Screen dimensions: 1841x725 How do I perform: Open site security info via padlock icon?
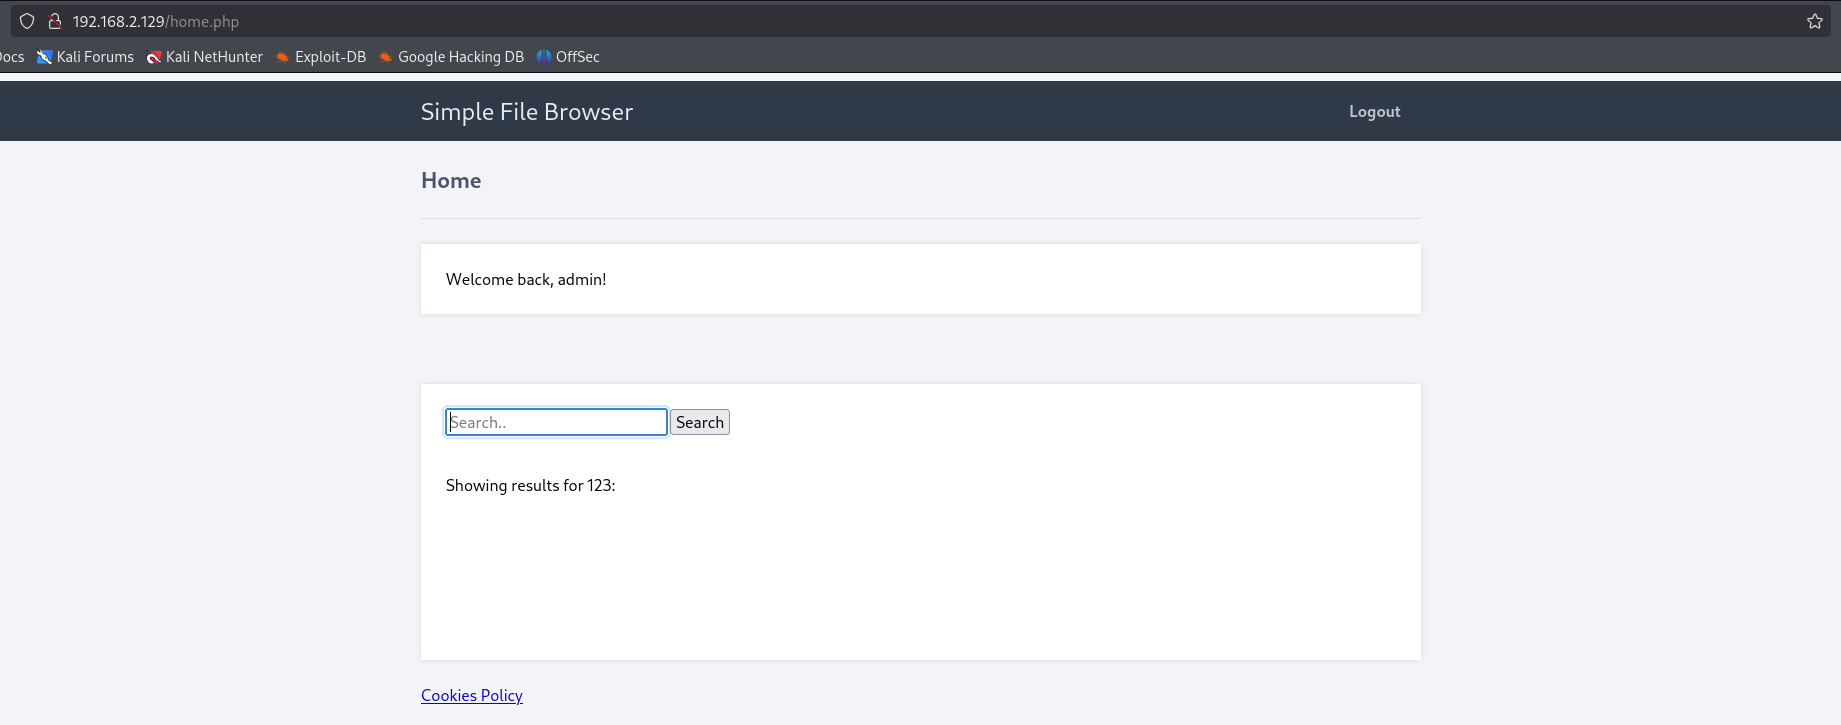pyautogui.click(x=55, y=21)
